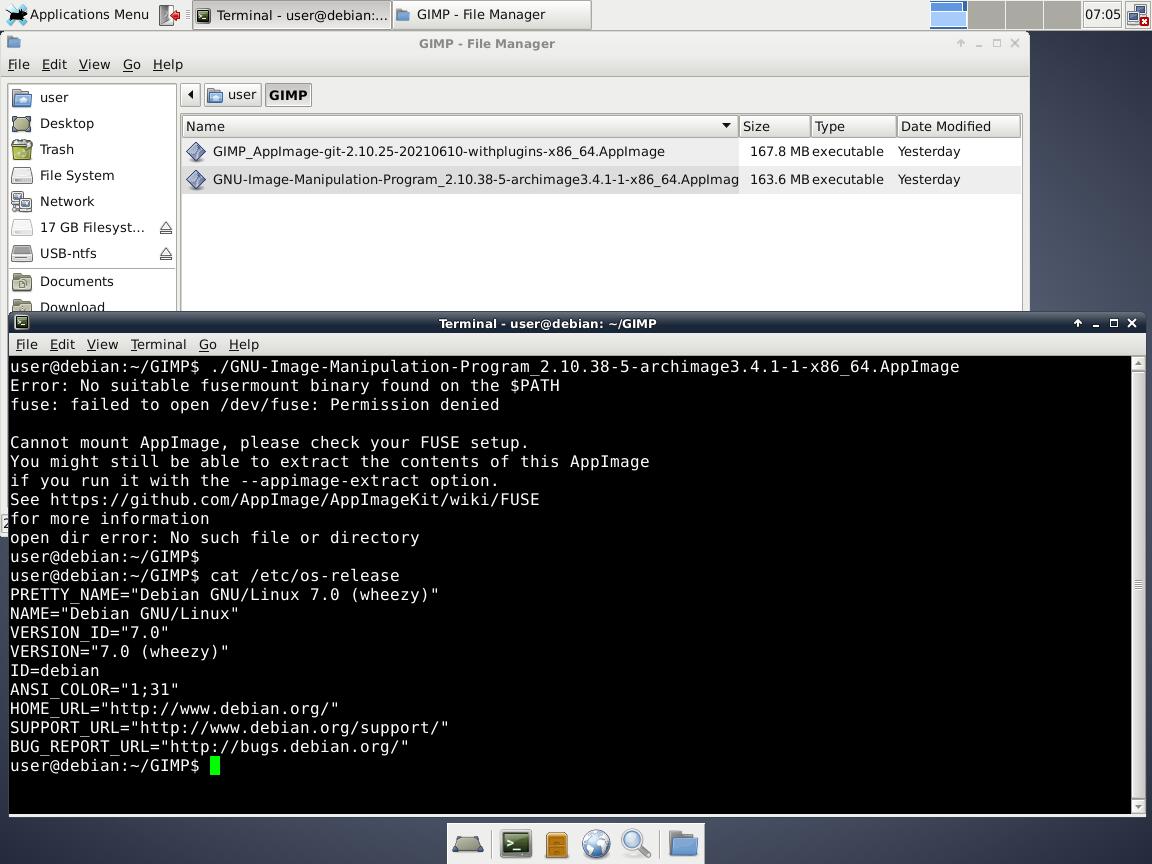Click terminal scrollbar down arrow
1152x864 pixels.
coord(1138,807)
